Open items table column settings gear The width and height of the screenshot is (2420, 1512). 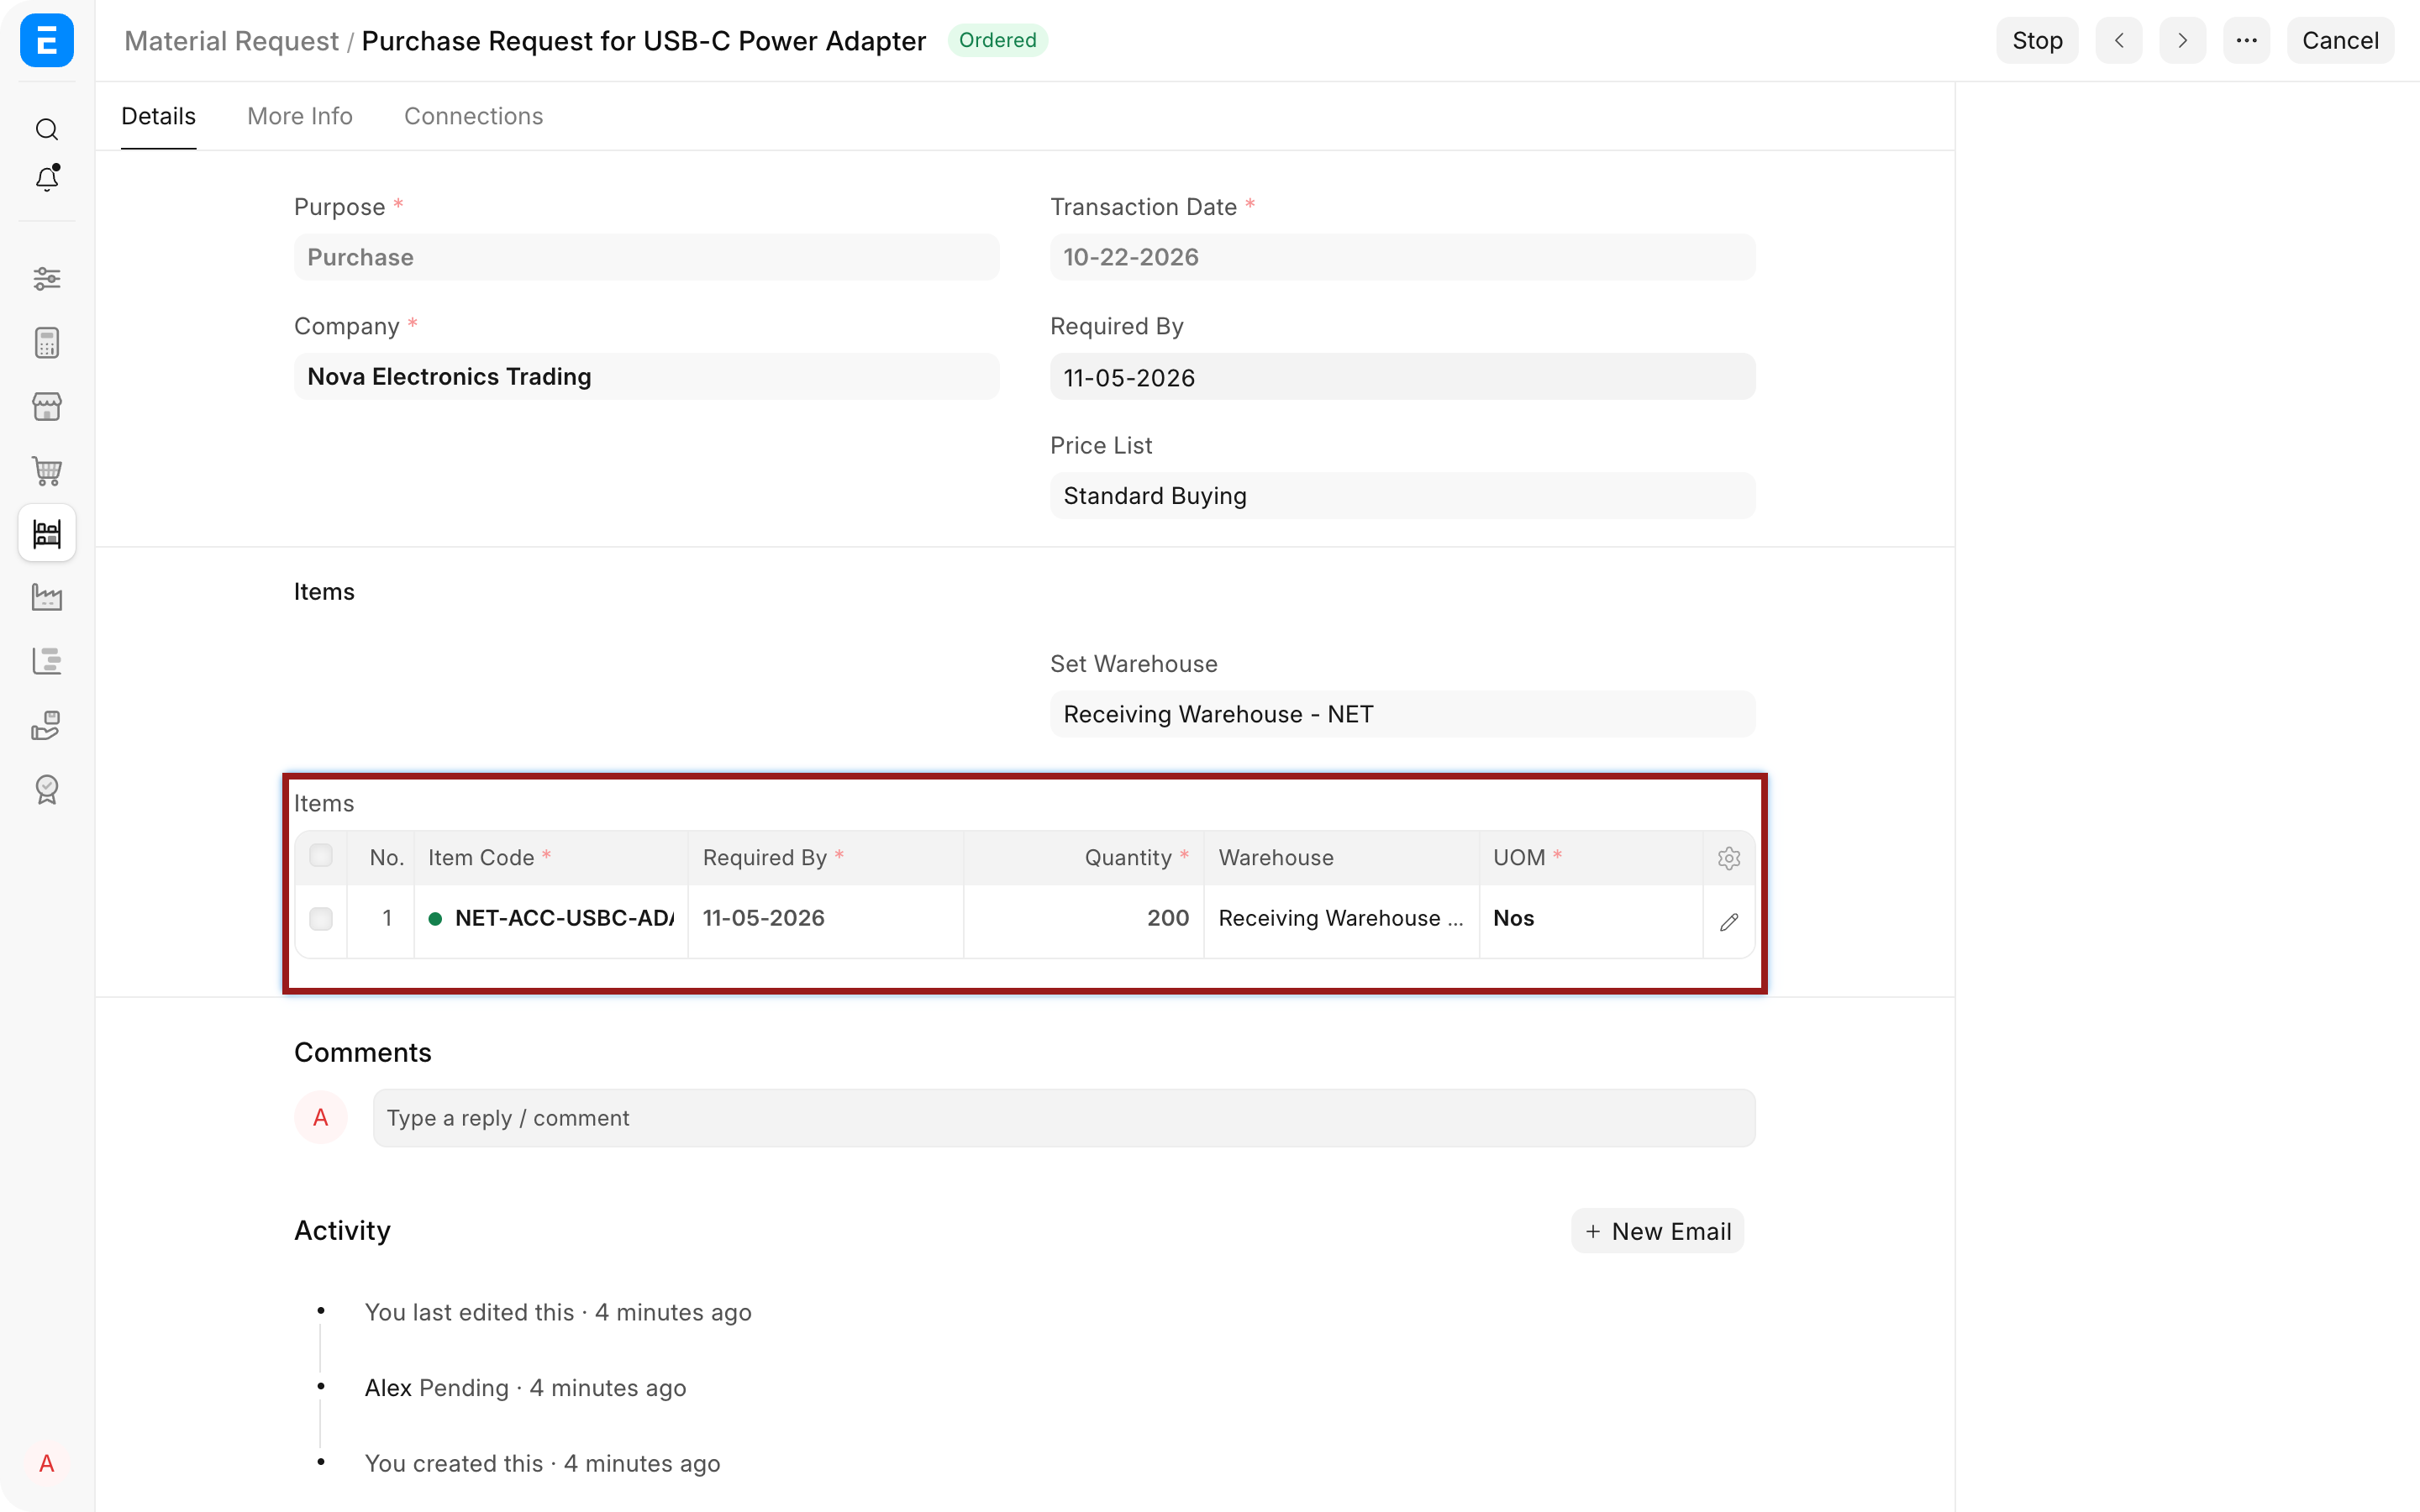point(1729,858)
